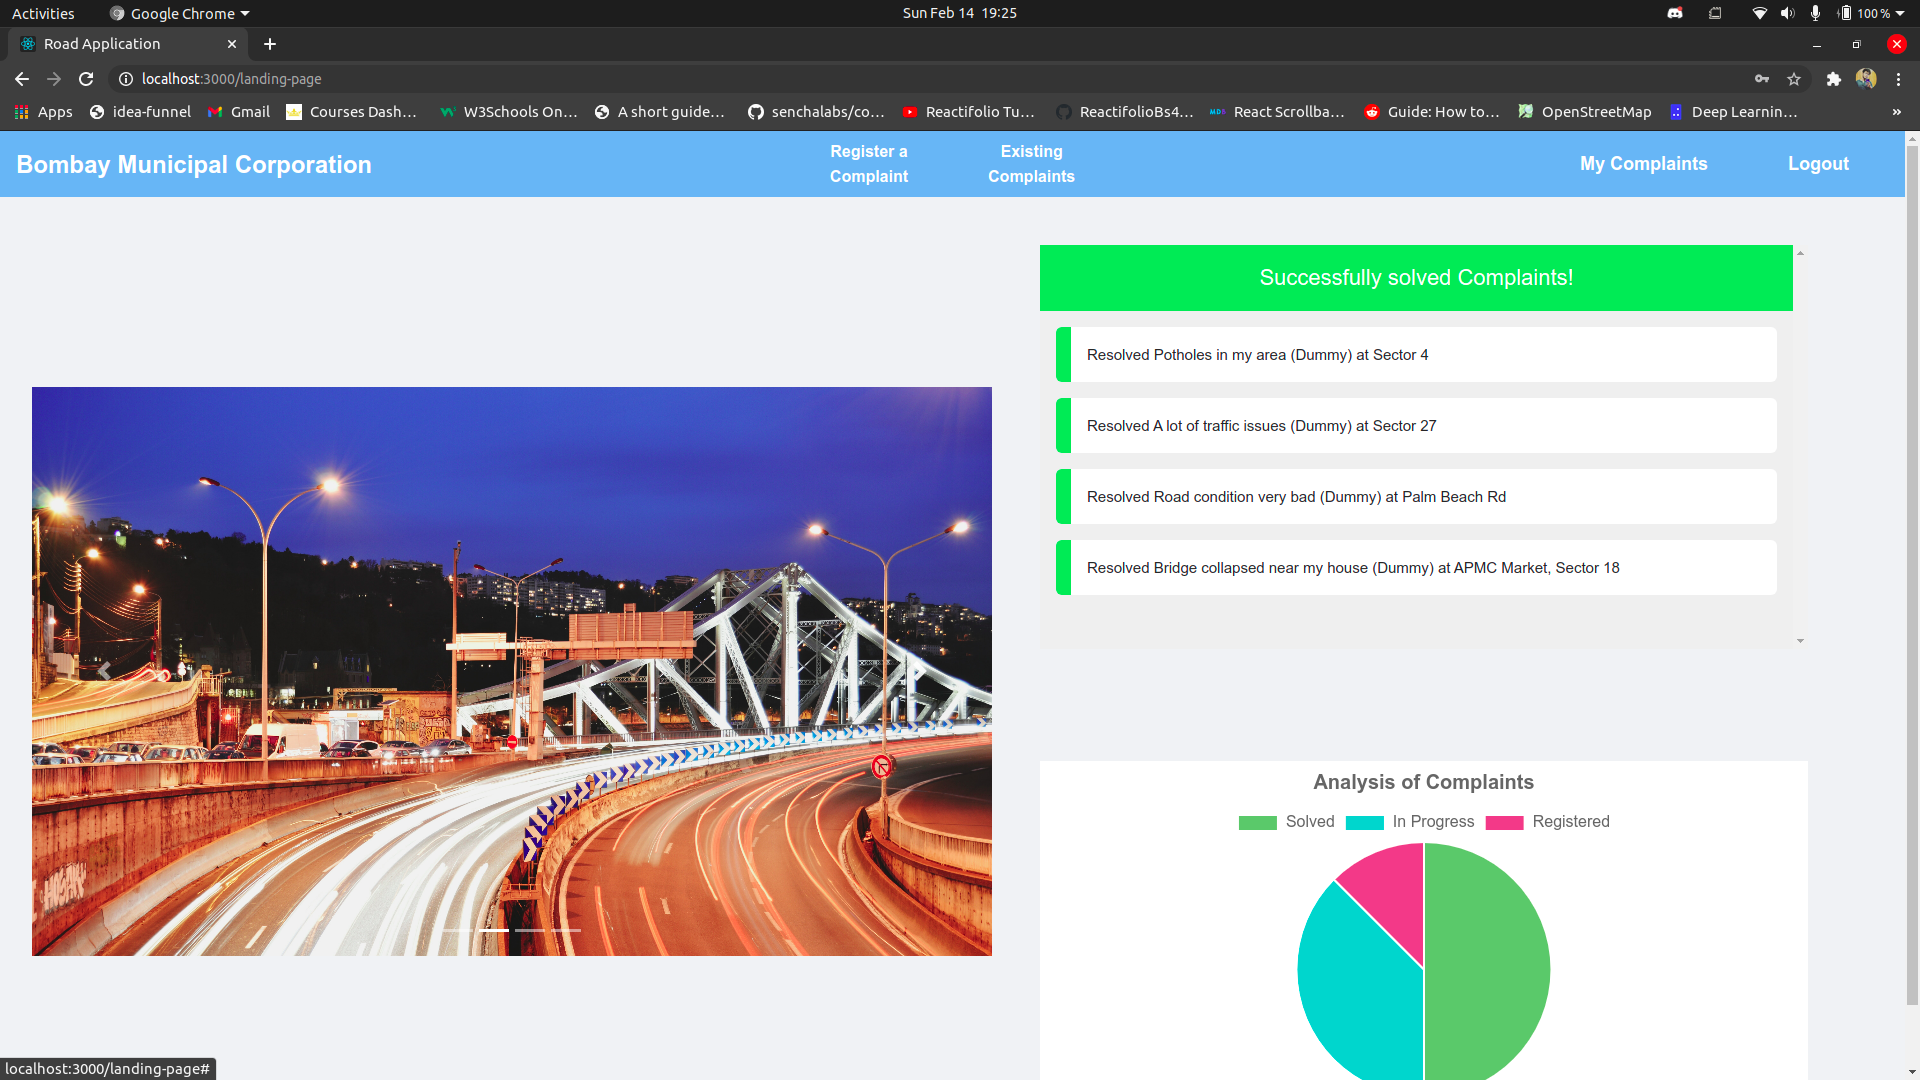This screenshot has width=1920, height=1080.
Task: Reload the page with the refresh icon
Action: pos(86,79)
